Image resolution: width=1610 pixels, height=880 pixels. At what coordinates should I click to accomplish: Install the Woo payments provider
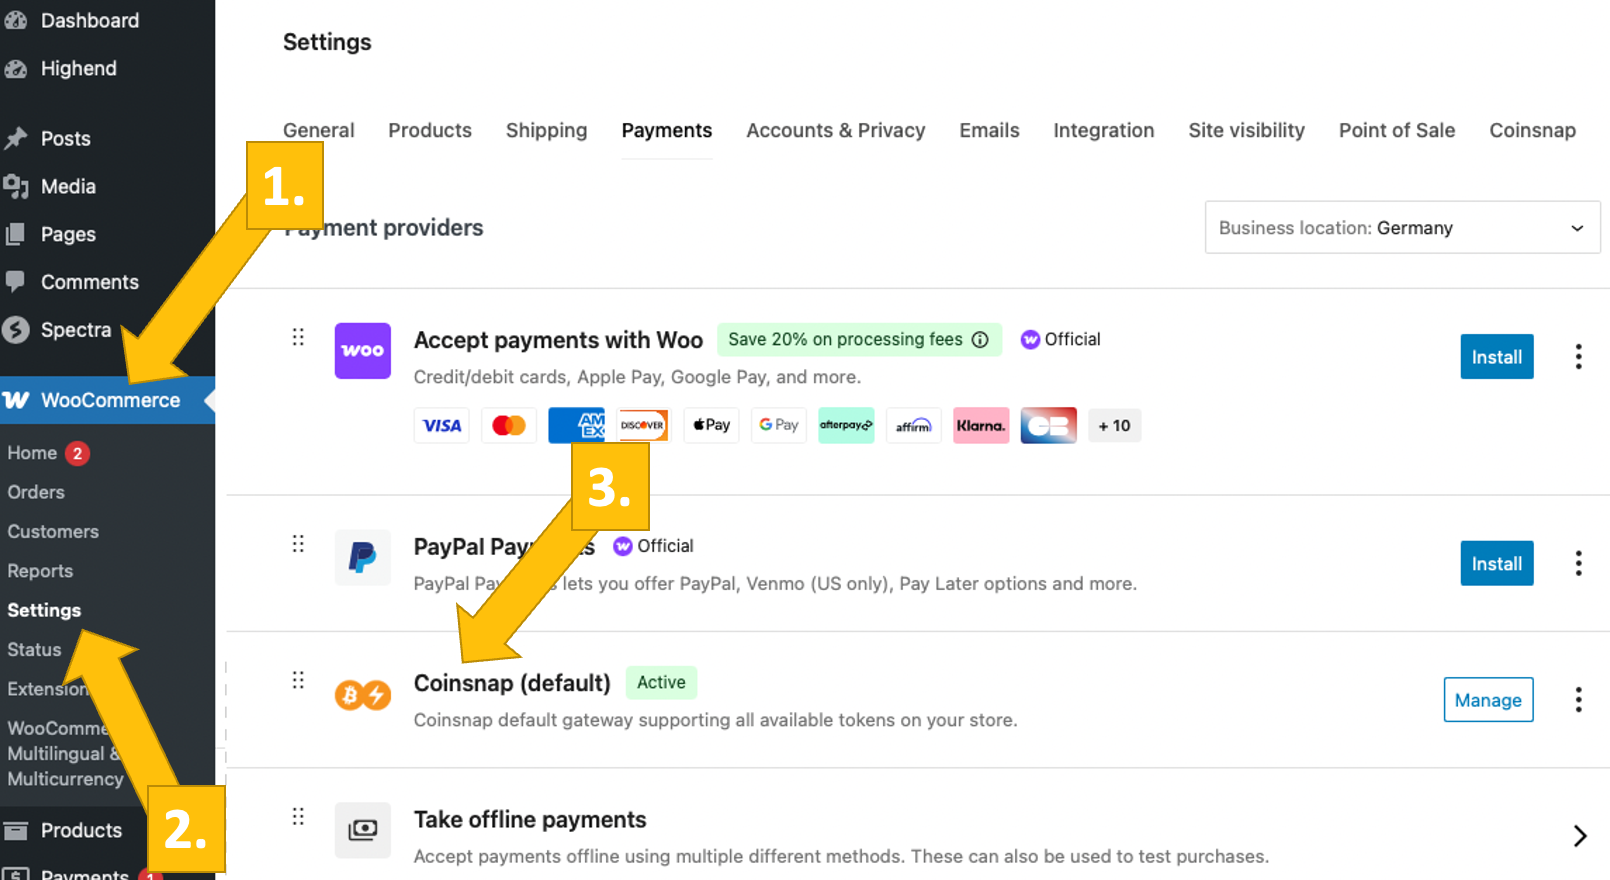coord(1496,357)
